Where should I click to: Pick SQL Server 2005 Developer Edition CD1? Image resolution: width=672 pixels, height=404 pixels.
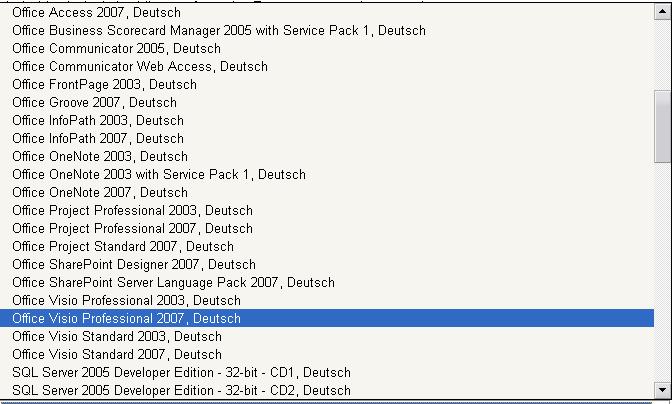(x=327, y=372)
